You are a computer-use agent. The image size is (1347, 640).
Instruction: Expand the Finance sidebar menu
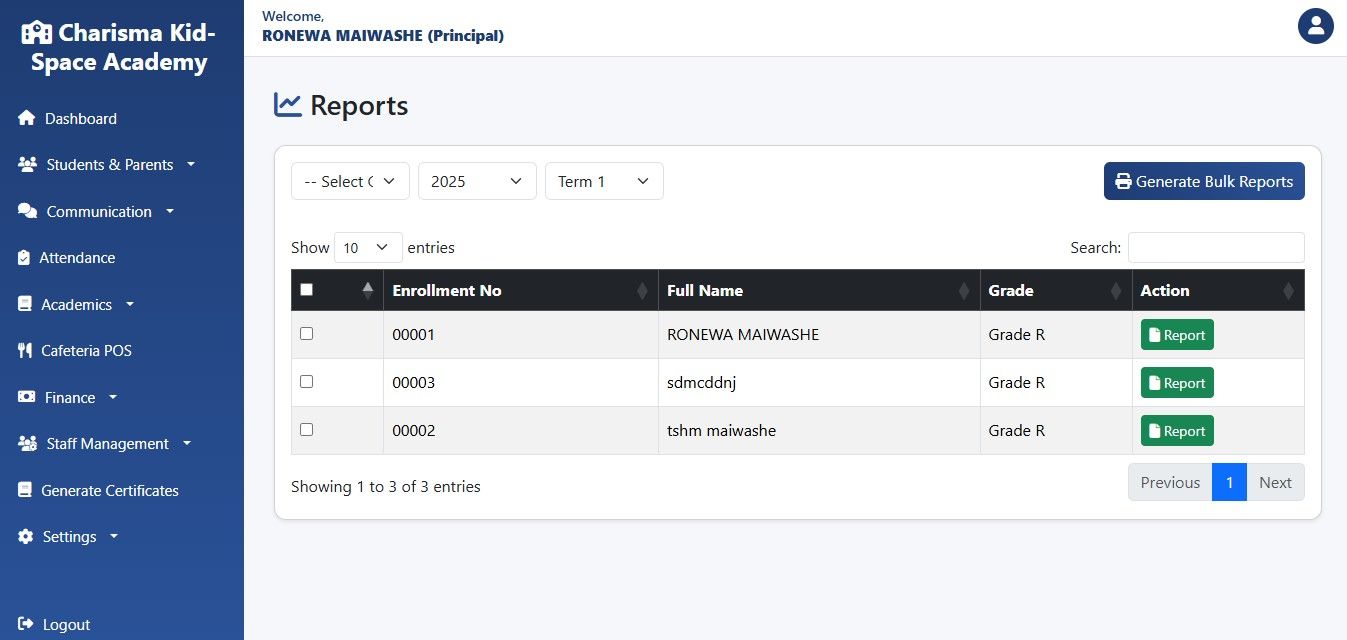69,398
